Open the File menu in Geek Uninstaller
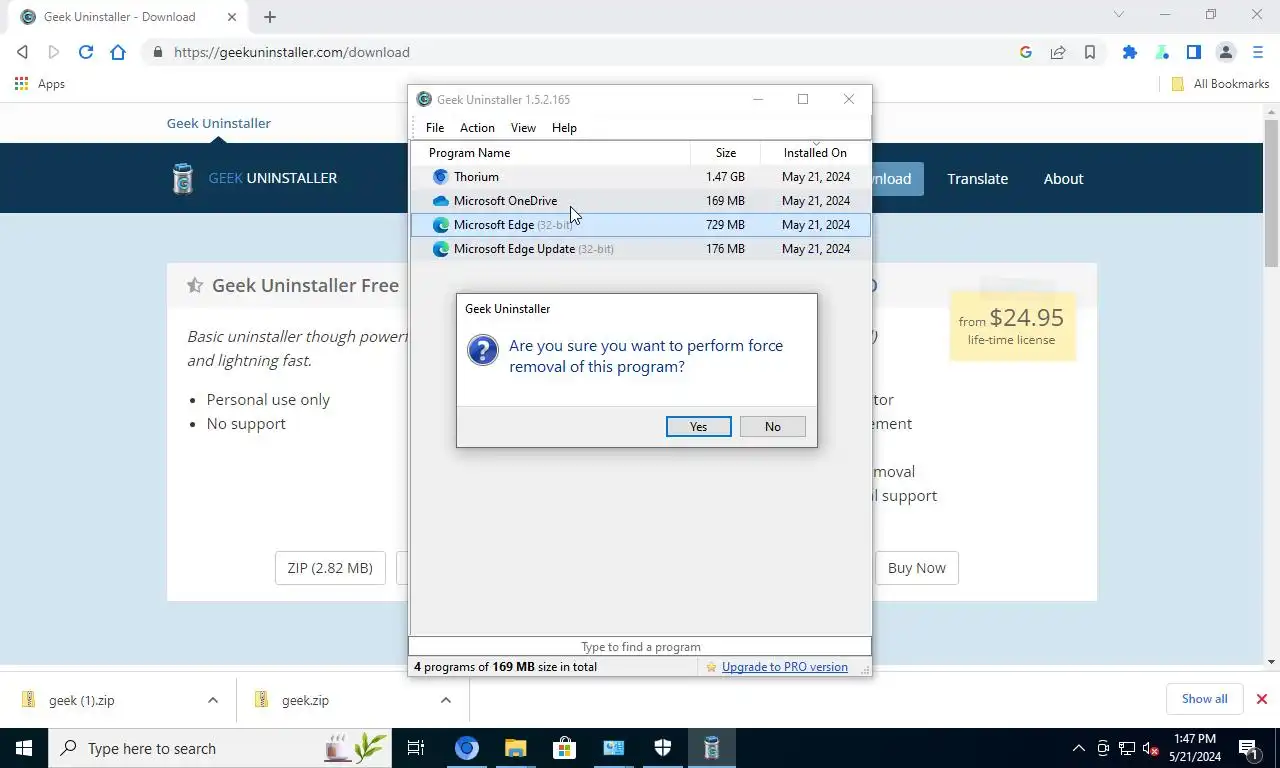 [435, 128]
